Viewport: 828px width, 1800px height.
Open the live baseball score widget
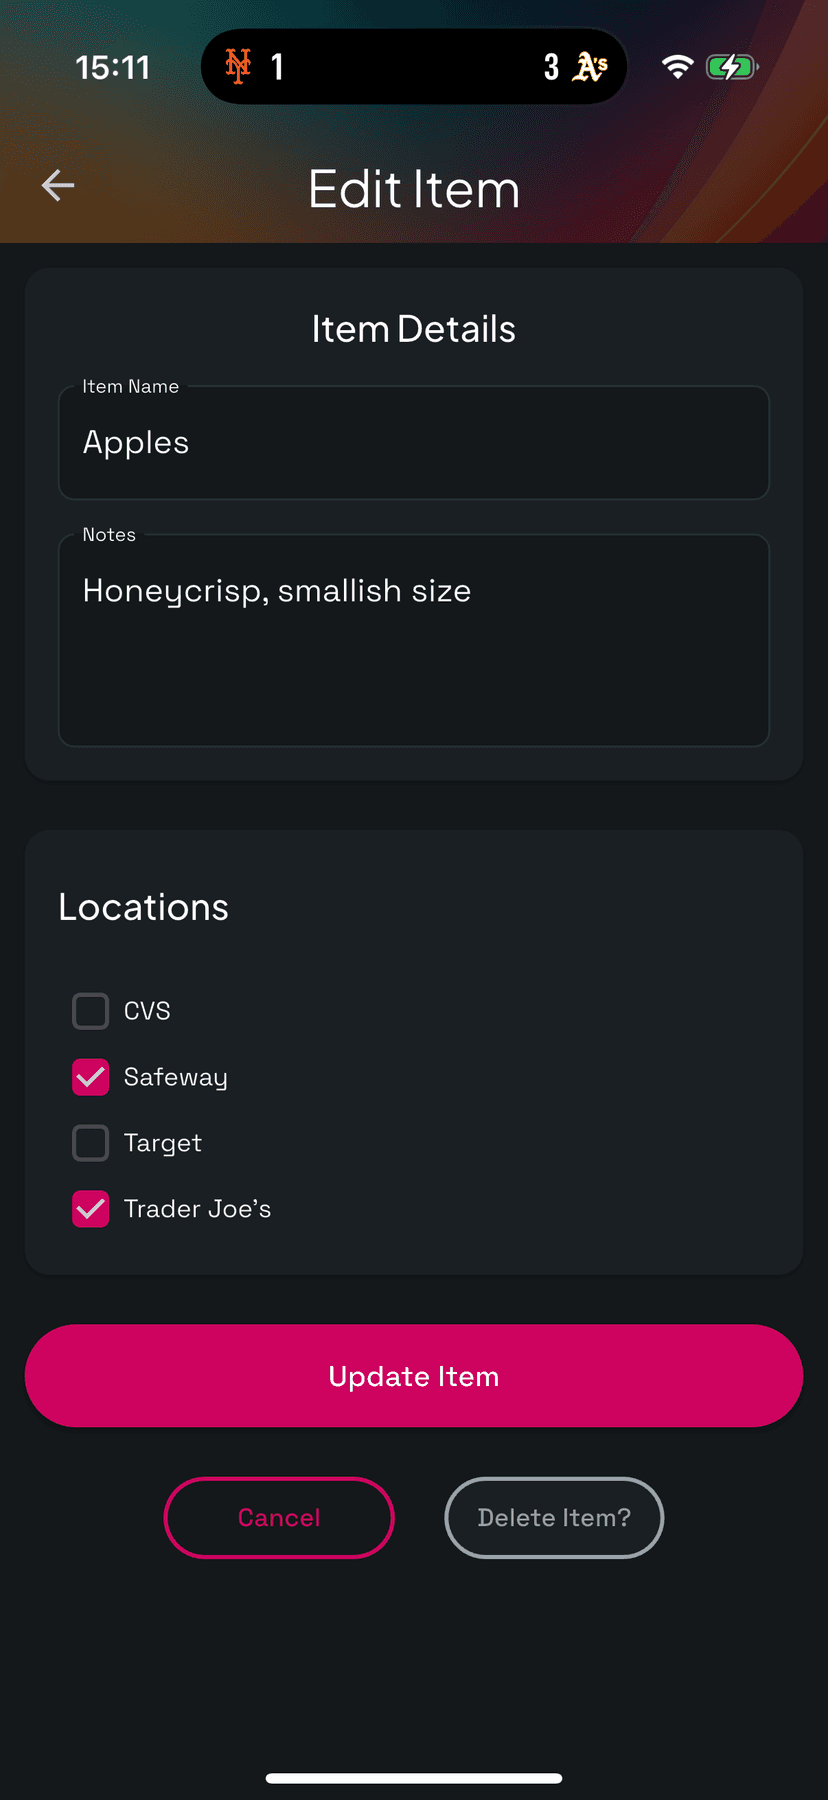tap(414, 67)
